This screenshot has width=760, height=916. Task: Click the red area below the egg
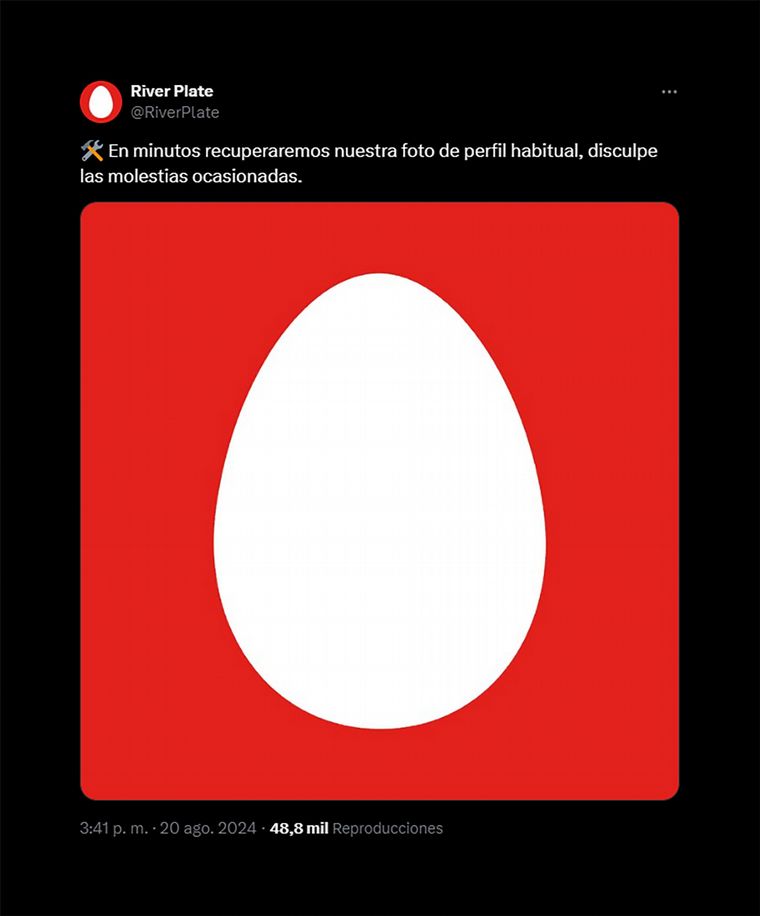pos(379,765)
